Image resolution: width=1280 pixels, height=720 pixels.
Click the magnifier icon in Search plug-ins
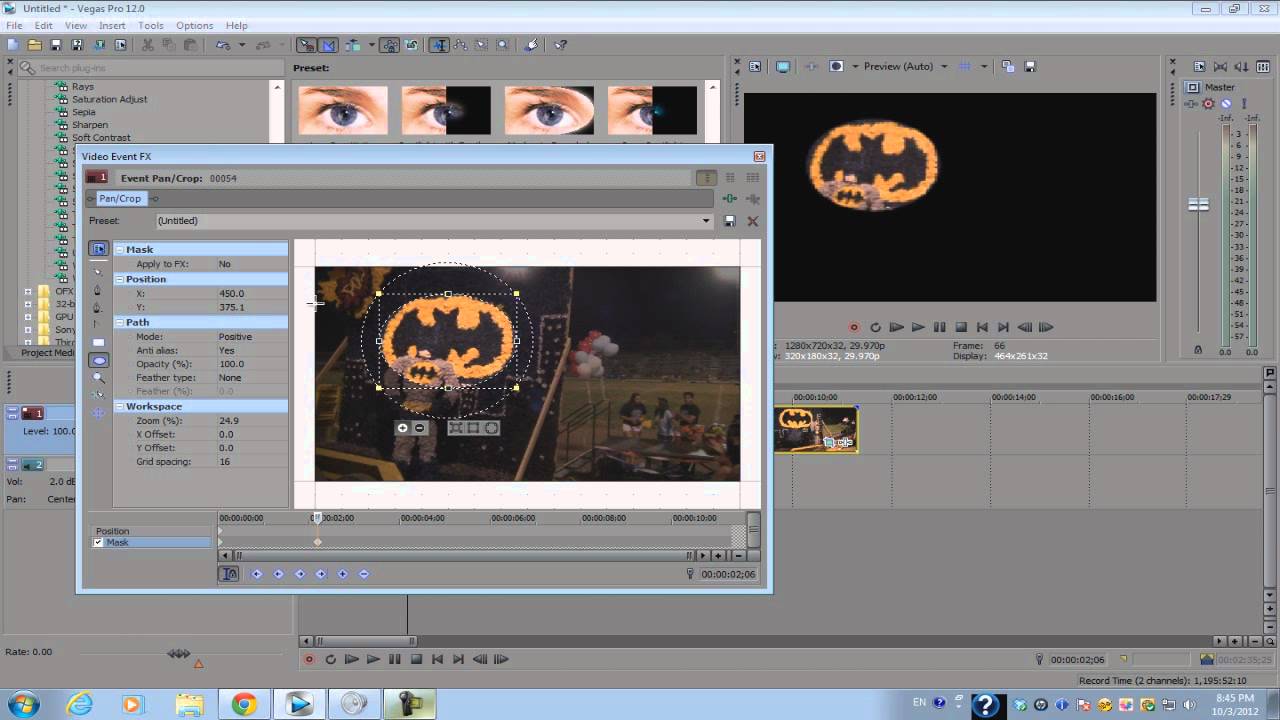pyautogui.click(x=29, y=68)
